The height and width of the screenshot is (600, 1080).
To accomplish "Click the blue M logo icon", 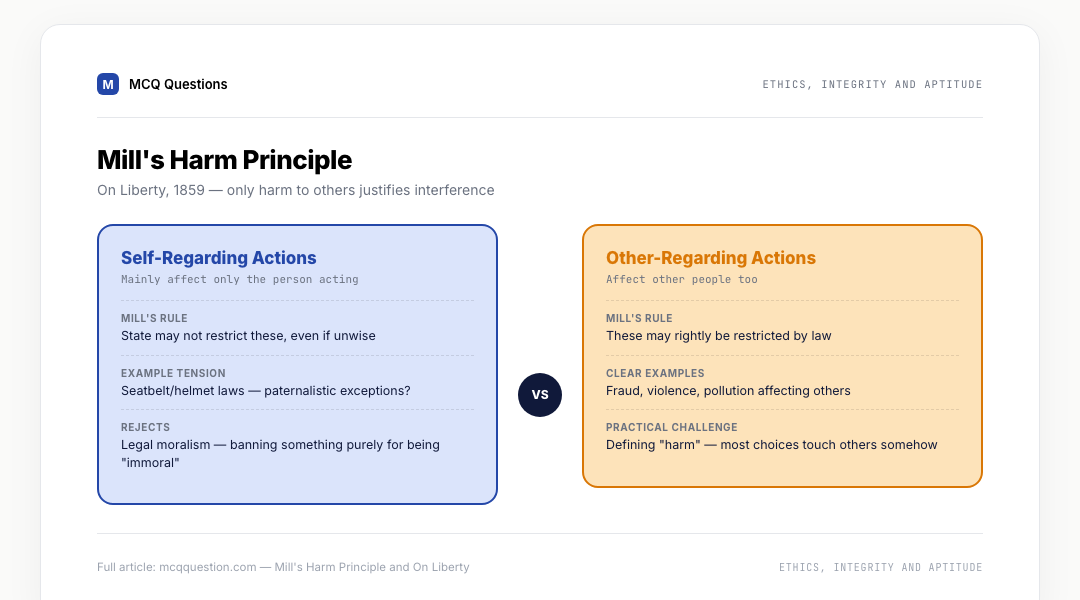I will 107,84.
